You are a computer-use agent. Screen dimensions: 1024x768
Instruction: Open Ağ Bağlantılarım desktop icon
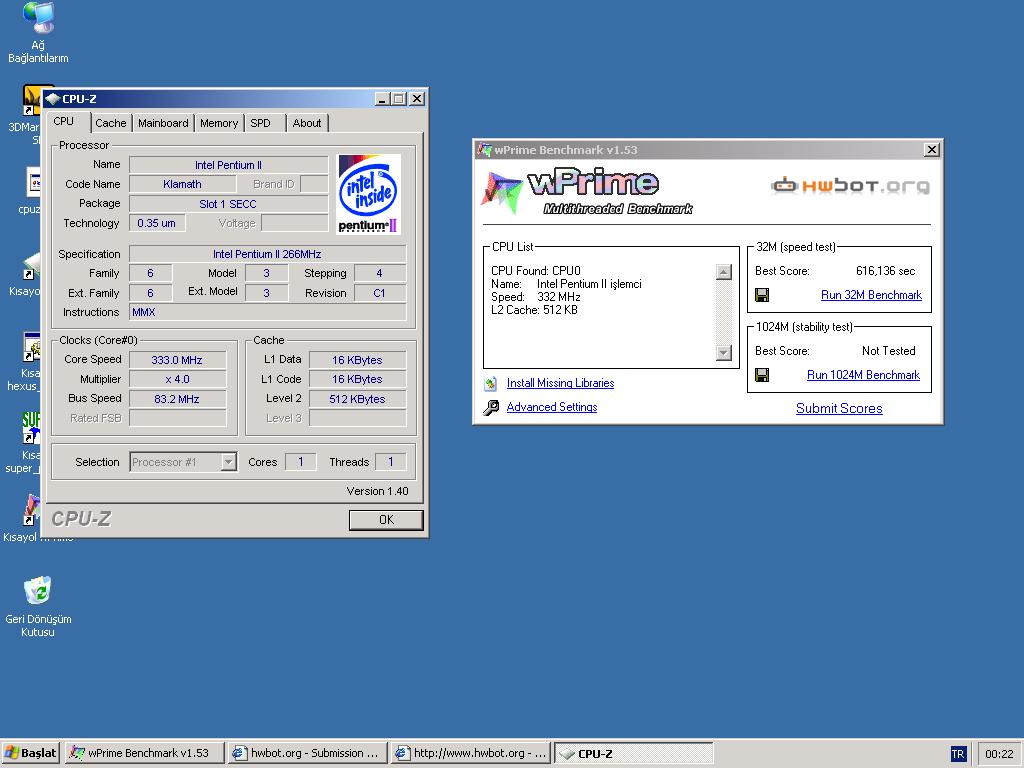pos(39,33)
